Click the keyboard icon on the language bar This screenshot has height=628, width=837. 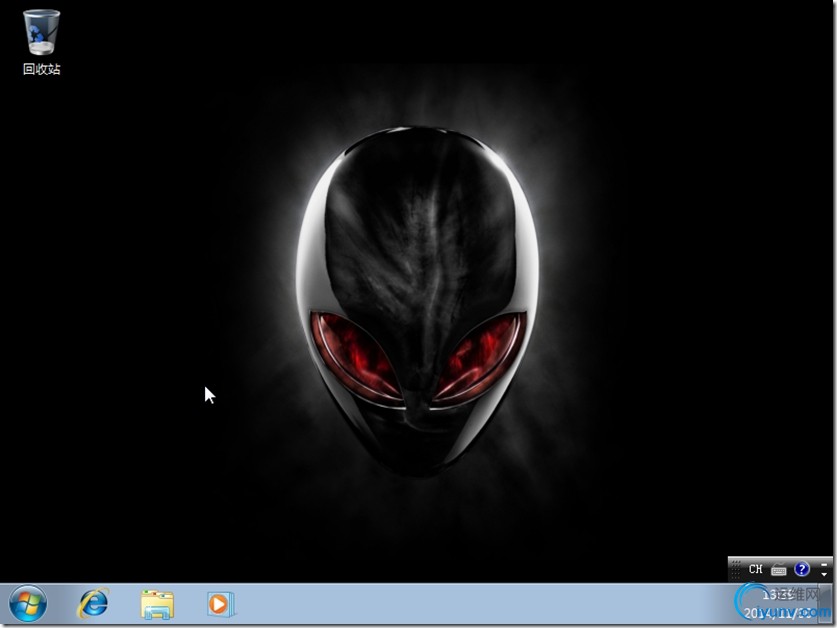click(x=779, y=570)
